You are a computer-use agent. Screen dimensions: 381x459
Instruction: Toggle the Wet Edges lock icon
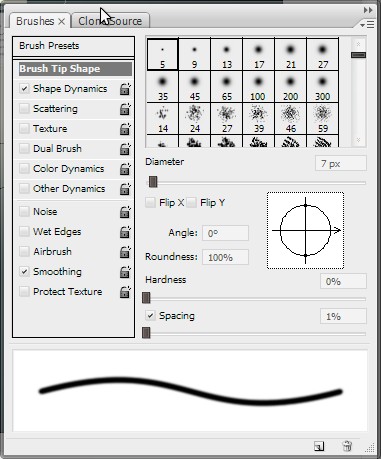pos(125,232)
